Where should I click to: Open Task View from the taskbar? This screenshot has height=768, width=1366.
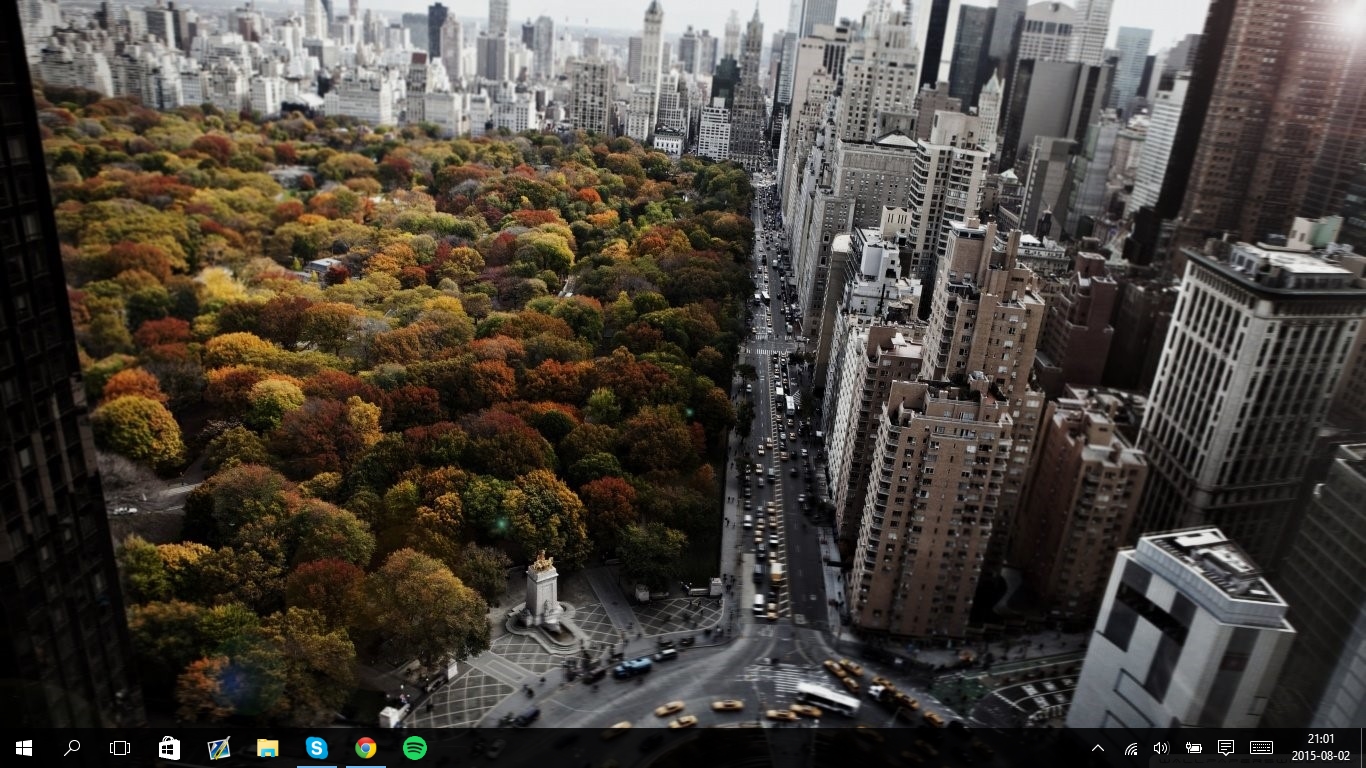click(x=120, y=748)
